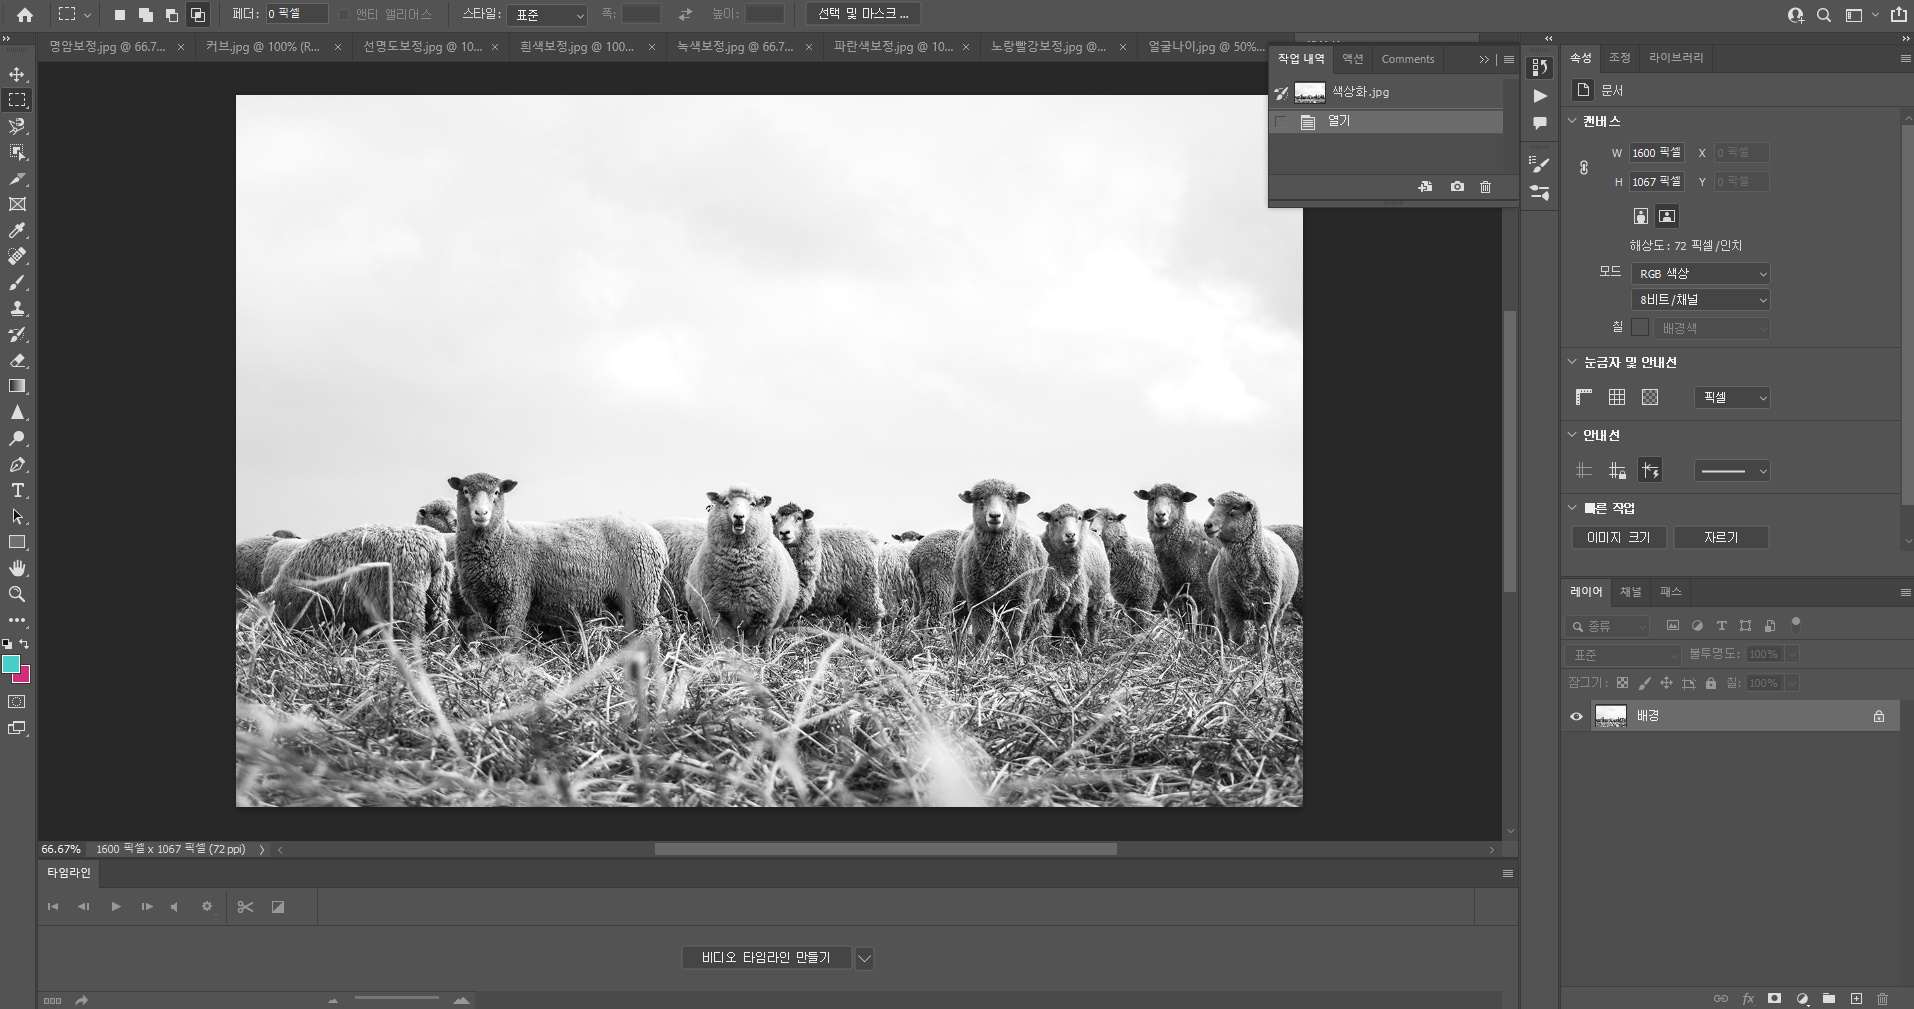Go to Photoshop Home screen
The image size is (1914, 1009).
pos(25,15)
